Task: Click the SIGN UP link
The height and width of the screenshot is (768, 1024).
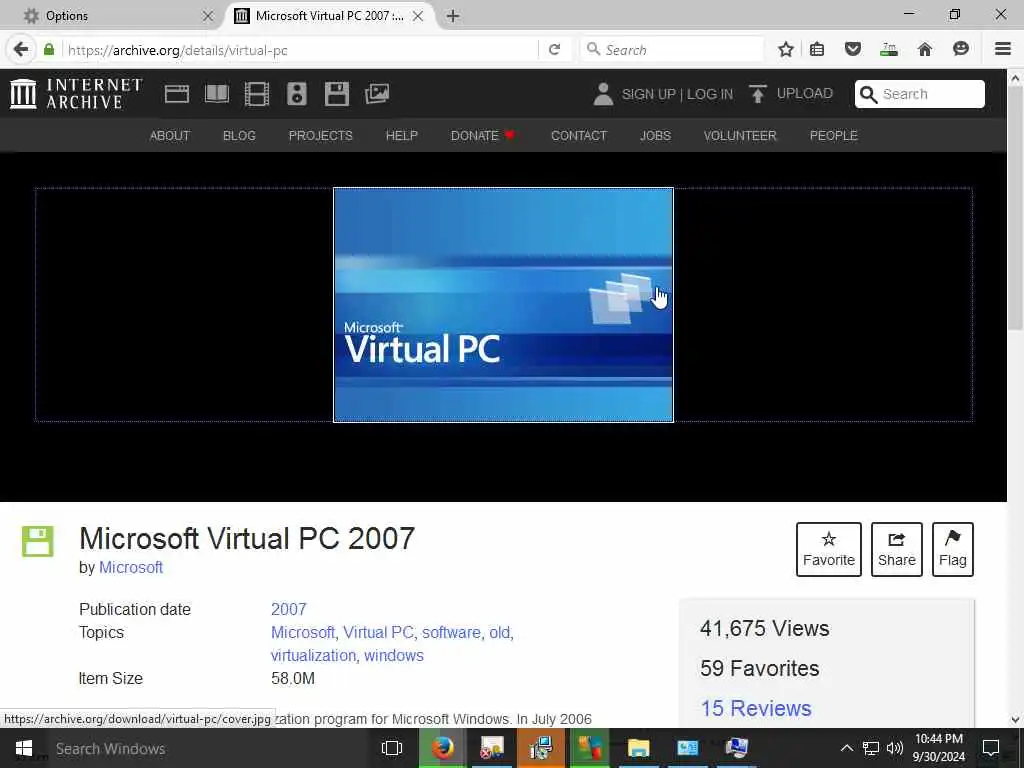Action: coord(648,94)
